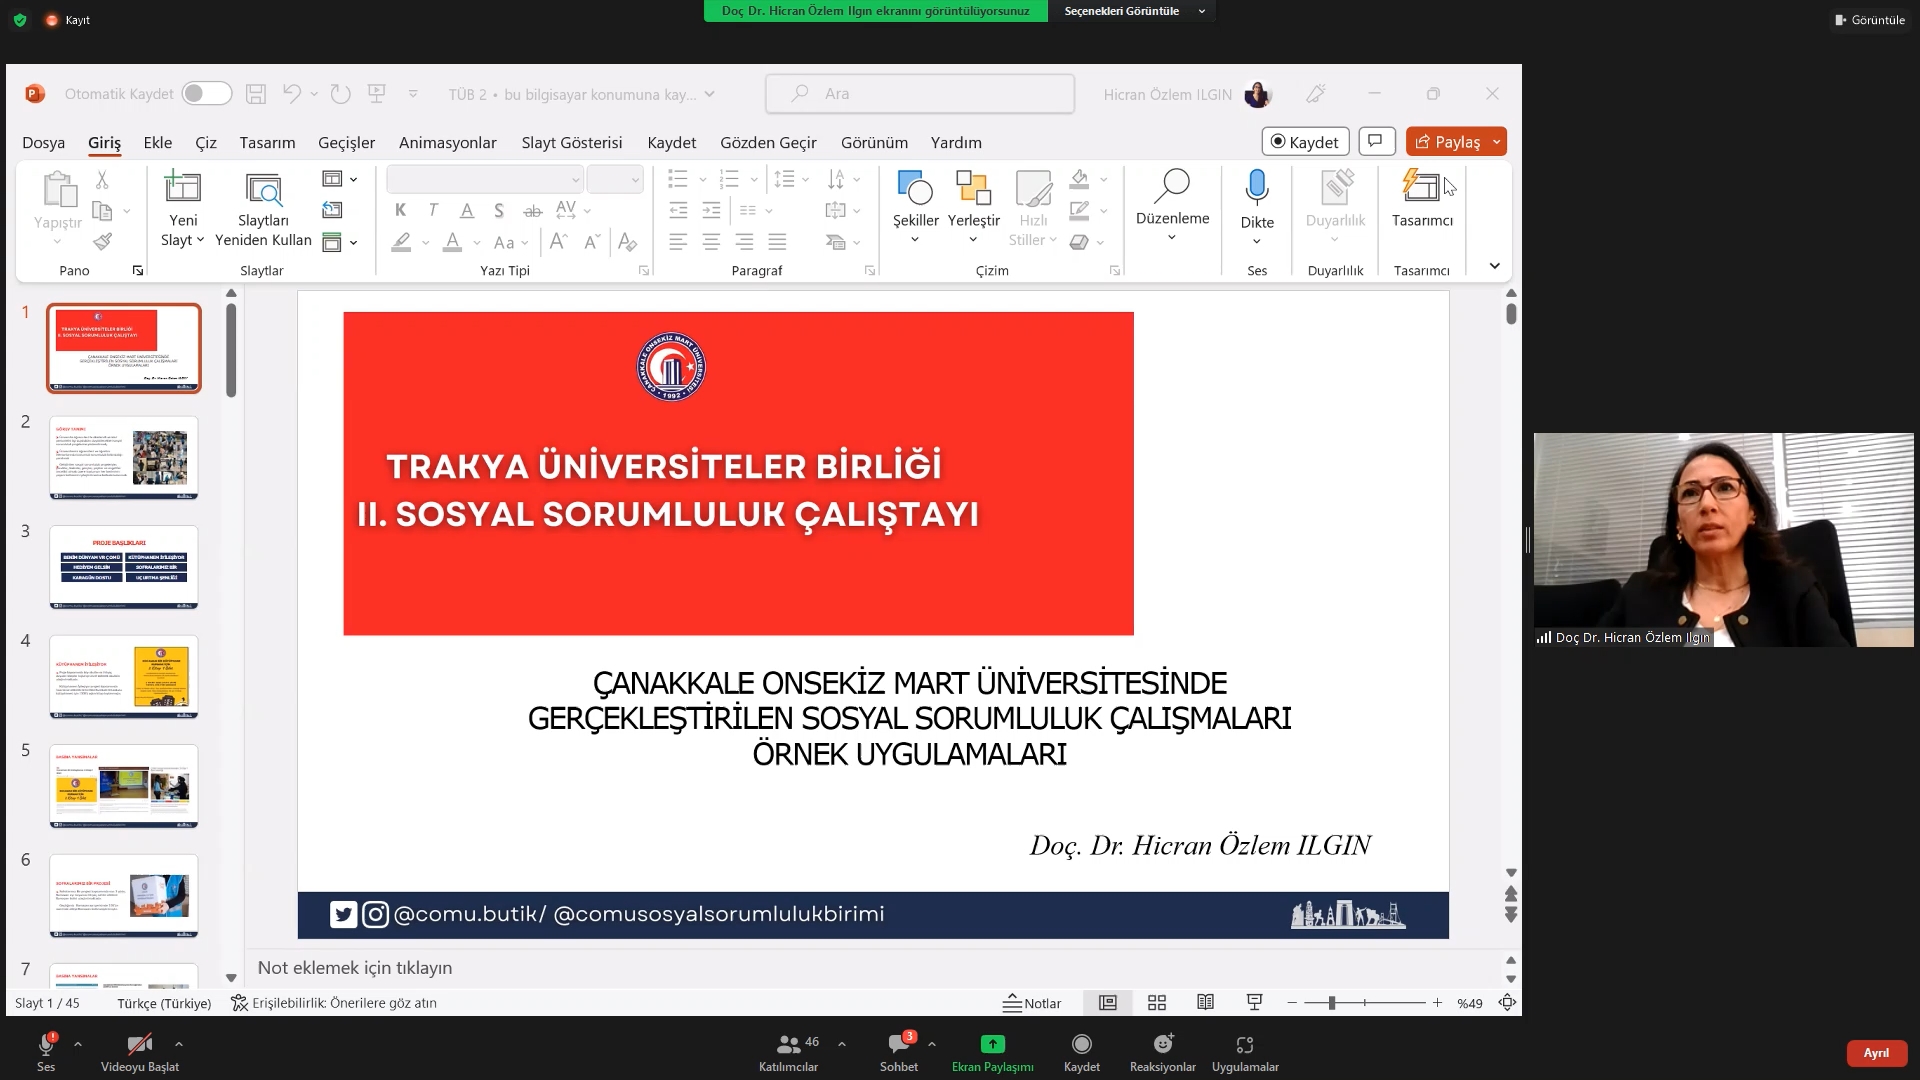Turn on camera with Videoyu Başlat
The image size is (1920, 1080).
pos(140,1053)
